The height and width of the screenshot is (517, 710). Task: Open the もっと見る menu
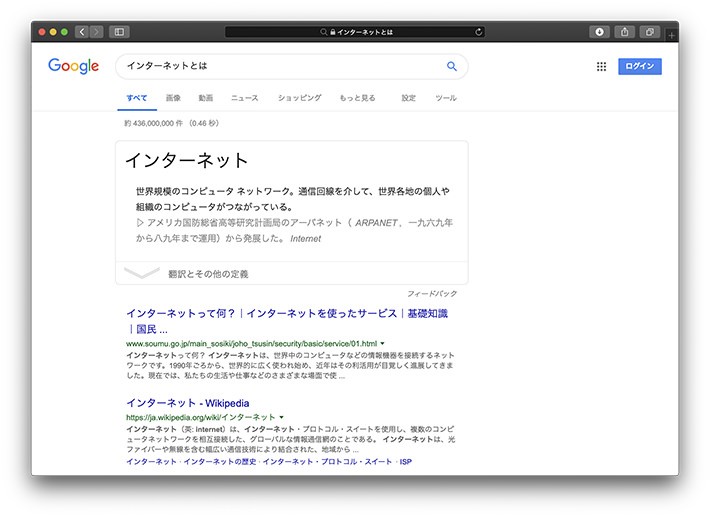pyautogui.click(x=357, y=98)
